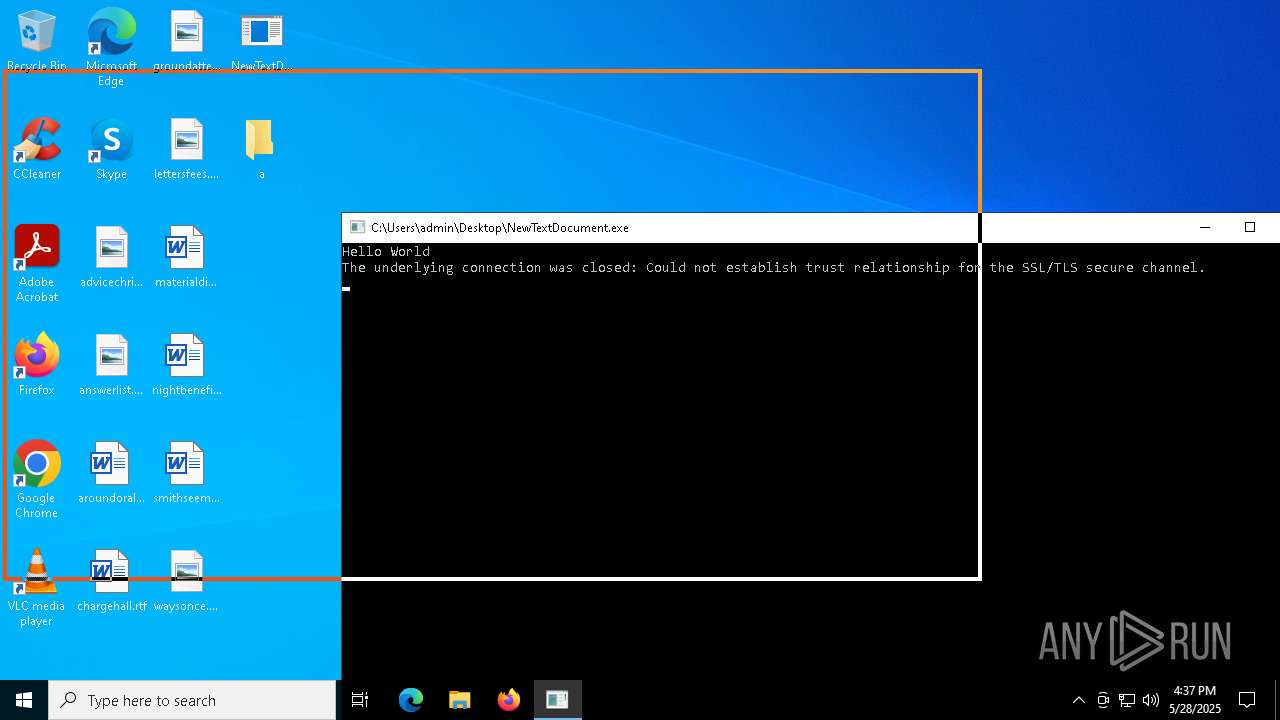1280x720 pixels.
Task: Select the aroundoral Word document
Action: (111, 472)
